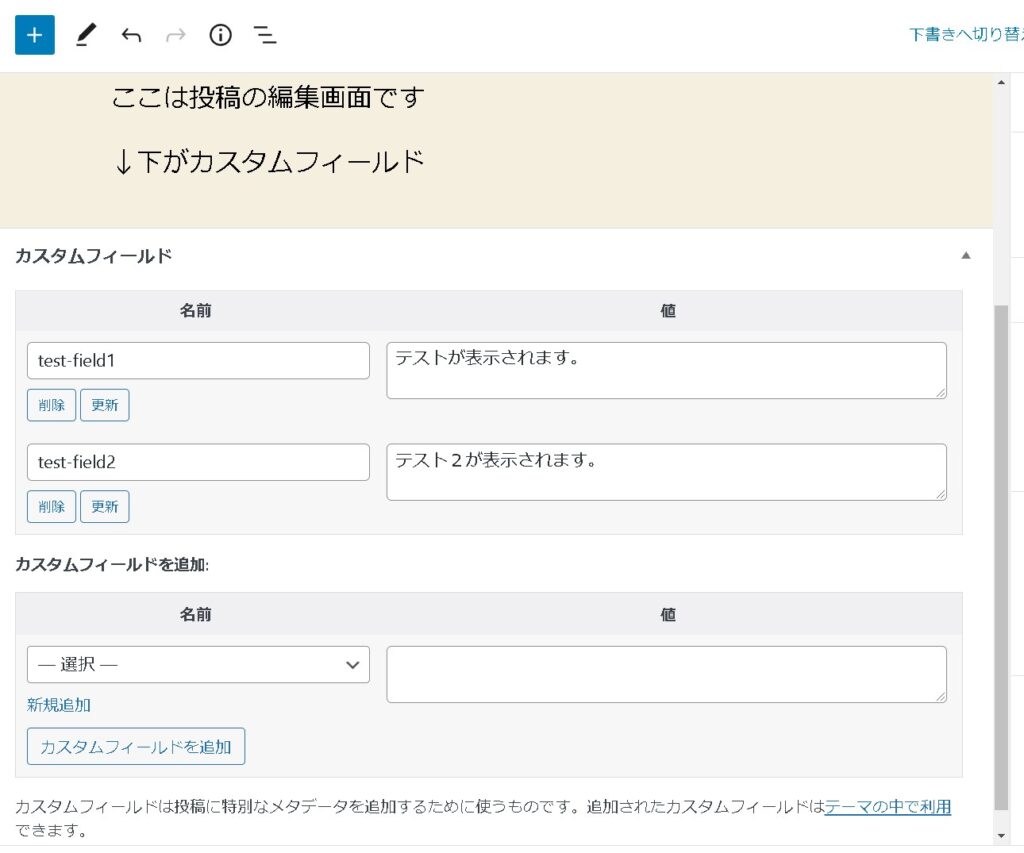Screen dimensions: 1024x853
Task: Update the test-field1 custom field
Action: tap(105, 405)
